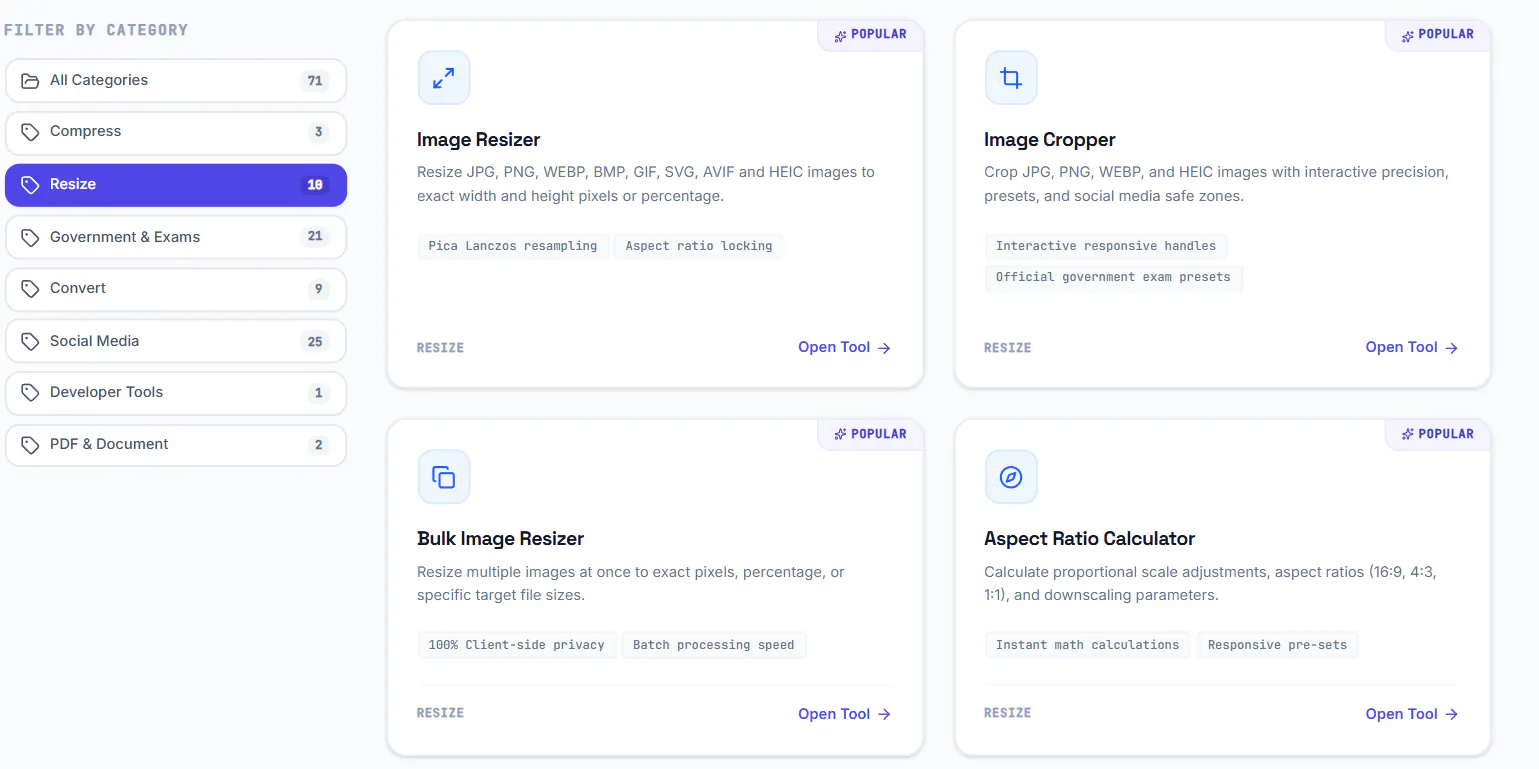Click the Image Cropper description text
The height and width of the screenshot is (769, 1539).
pyautogui.click(x=1216, y=184)
